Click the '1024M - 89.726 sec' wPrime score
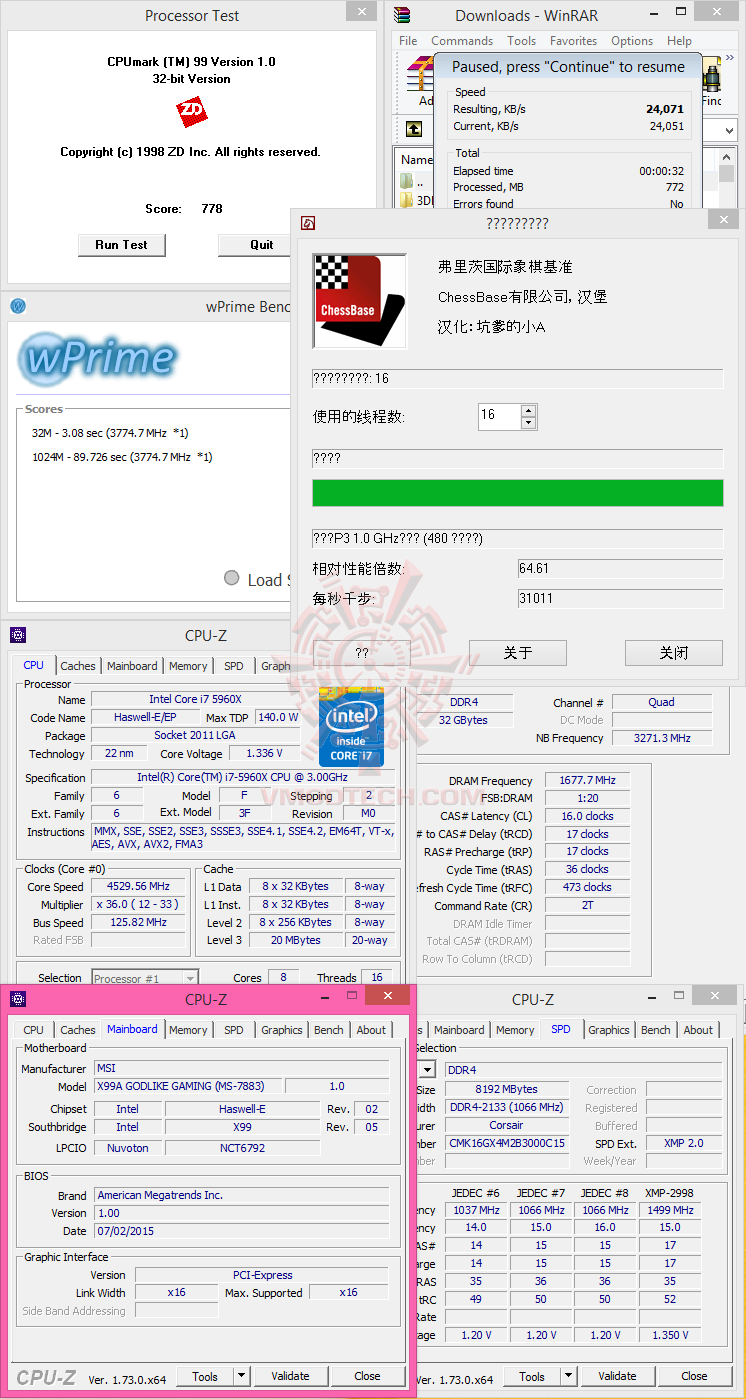The height and width of the screenshot is (1399, 746). (122, 457)
